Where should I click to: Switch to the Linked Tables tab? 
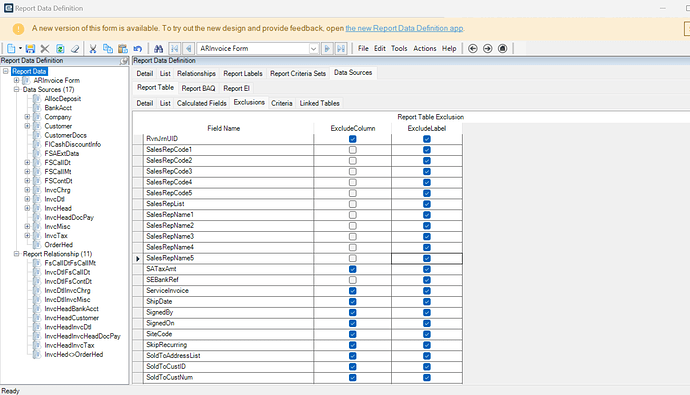tap(319, 103)
